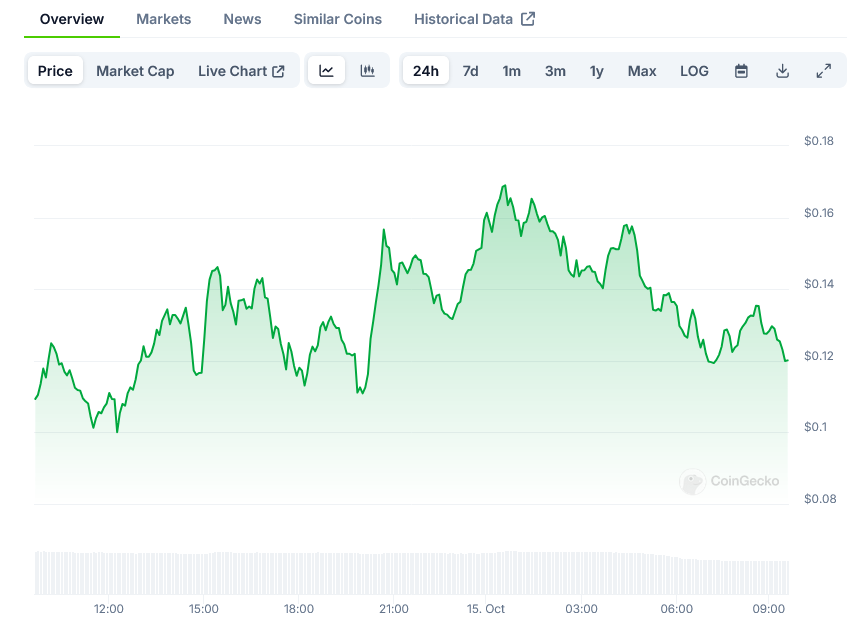847x629 pixels.
Task: Click the 21:00 time axis label
Action: point(394,609)
